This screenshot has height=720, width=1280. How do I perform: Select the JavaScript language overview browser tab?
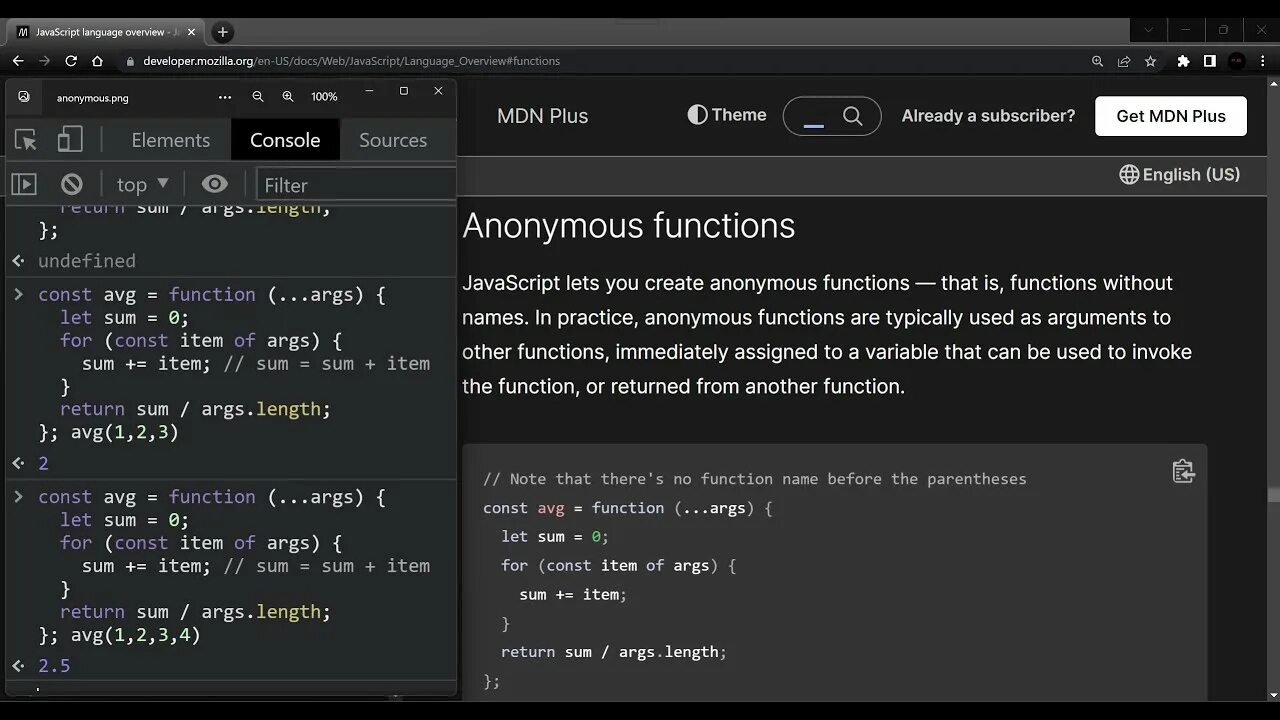pyautogui.click(x=108, y=32)
